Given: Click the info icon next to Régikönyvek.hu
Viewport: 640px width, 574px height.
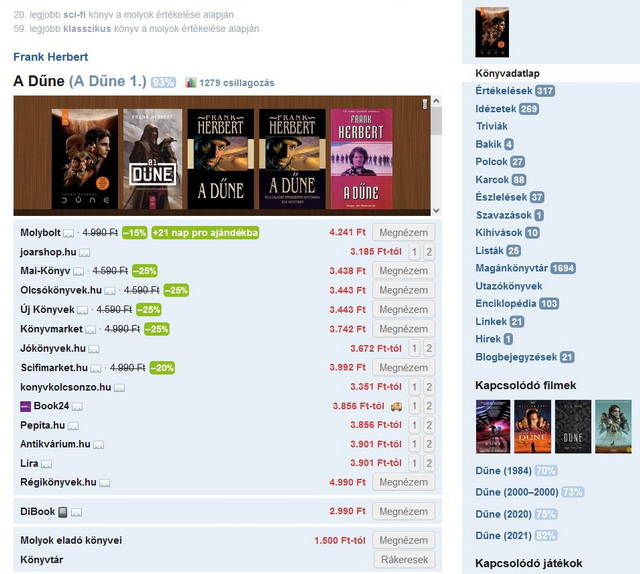Looking at the screenshot, I should point(104,483).
